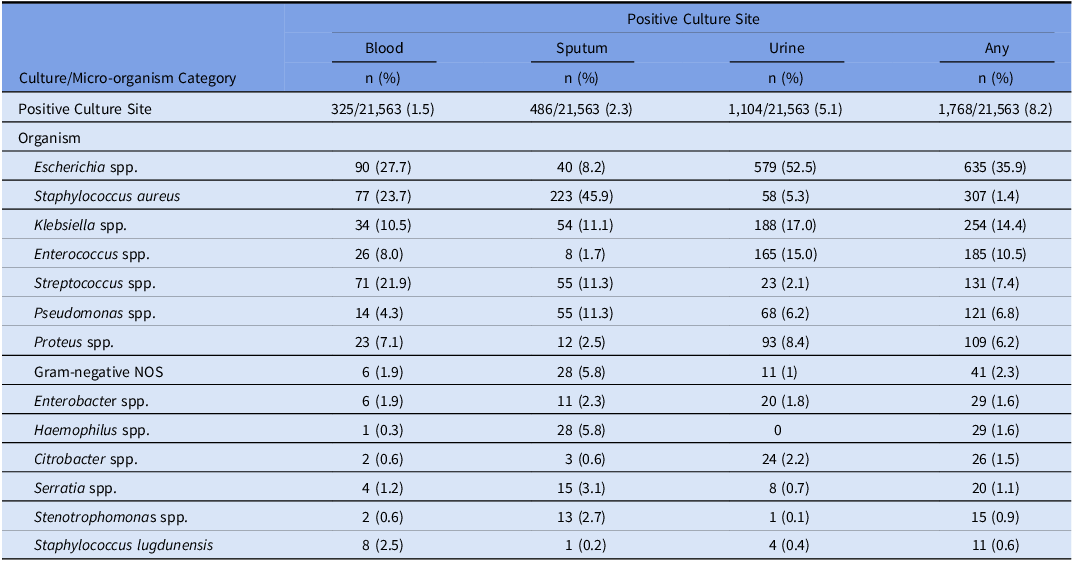The width and height of the screenshot is (1073, 561).
Task: Click the Staphylococcus lugdunensis row label
Action: 123,545
